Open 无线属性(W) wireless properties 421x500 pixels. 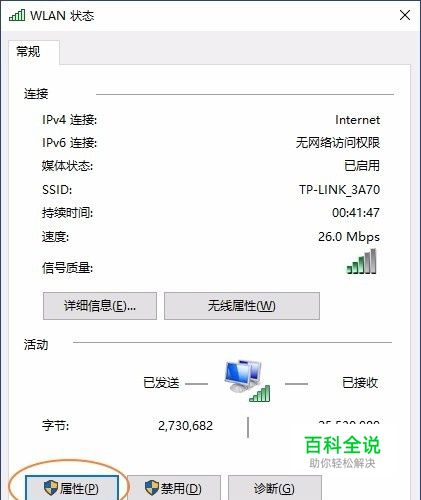point(242,306)
